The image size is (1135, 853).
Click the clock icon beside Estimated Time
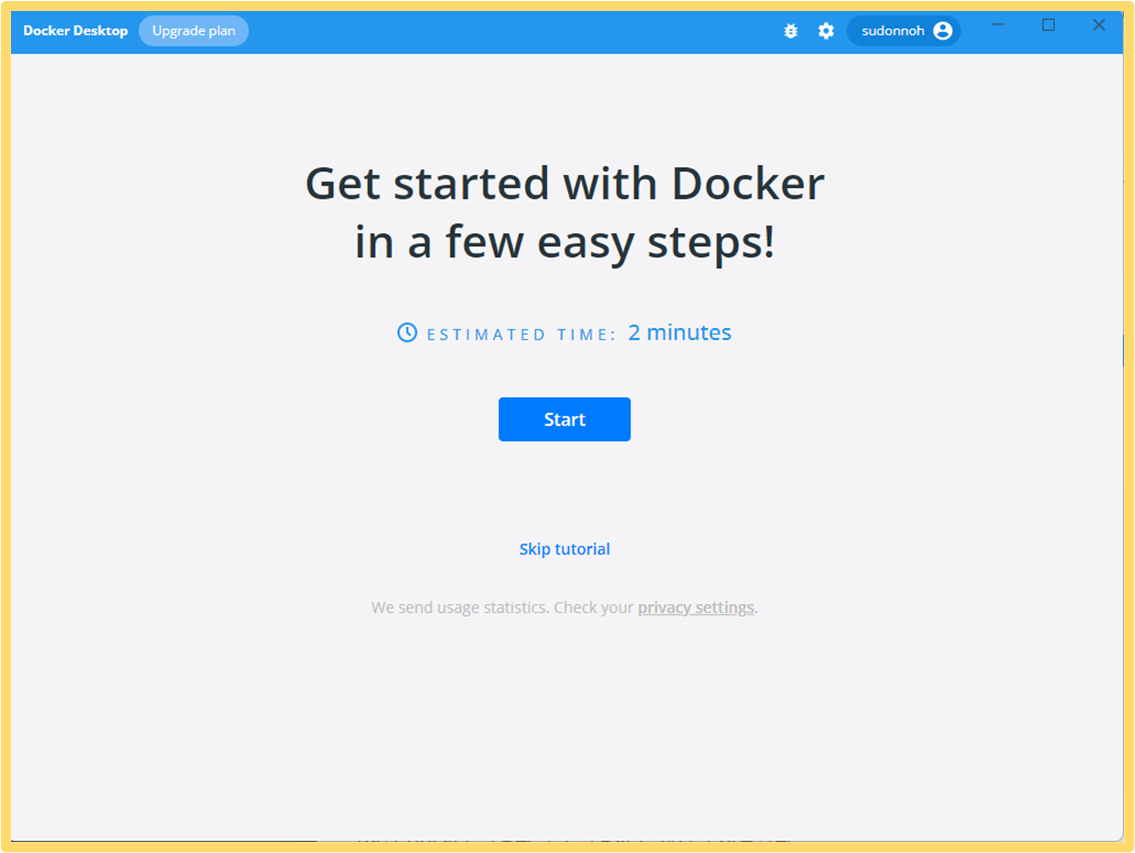pos(407,332)
